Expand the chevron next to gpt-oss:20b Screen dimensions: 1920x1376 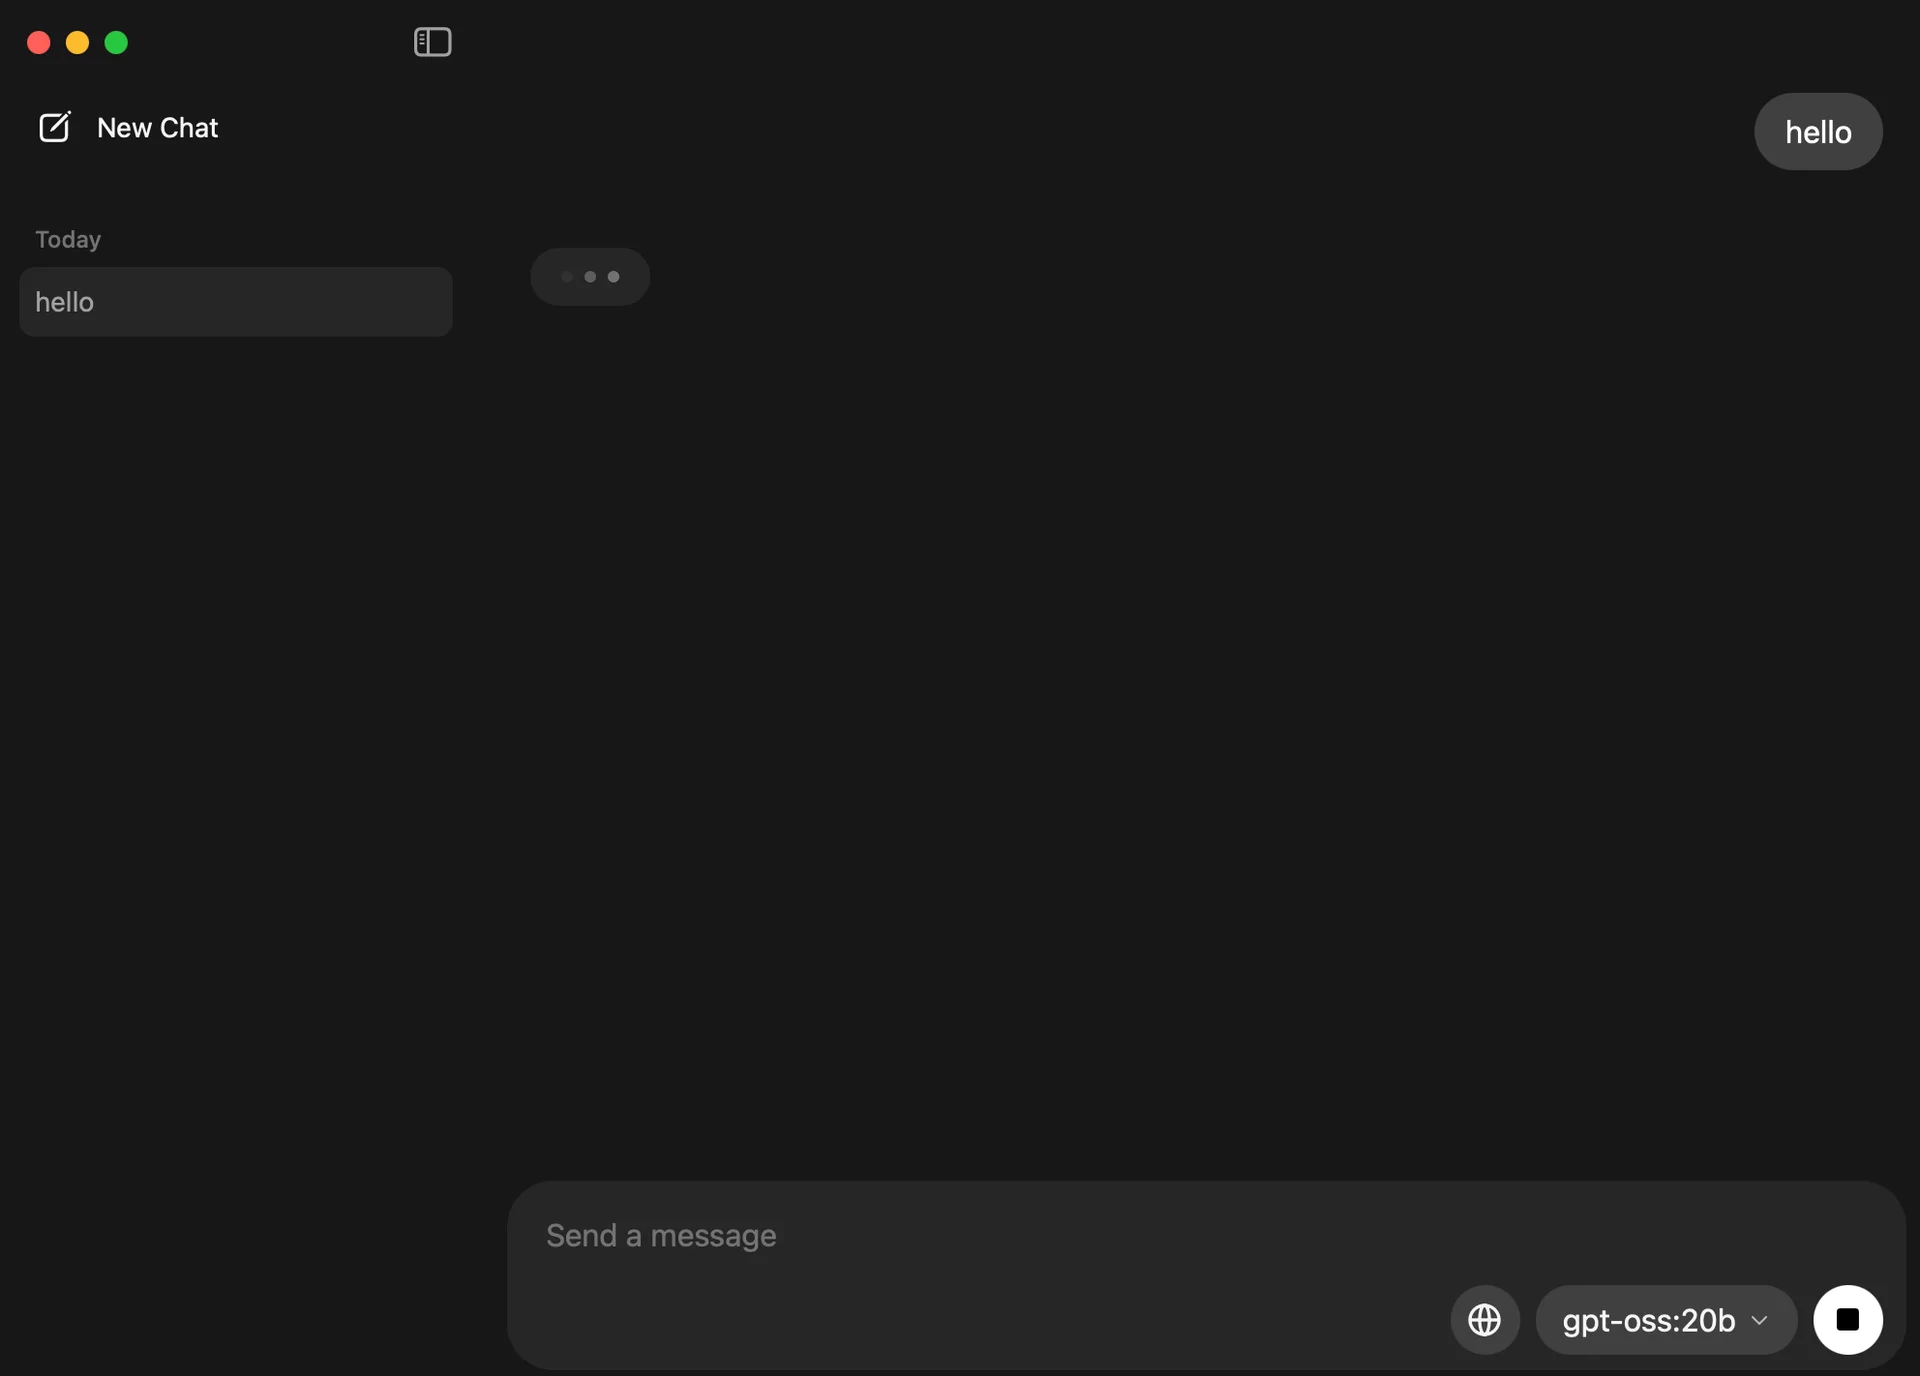(1759, 1320)
